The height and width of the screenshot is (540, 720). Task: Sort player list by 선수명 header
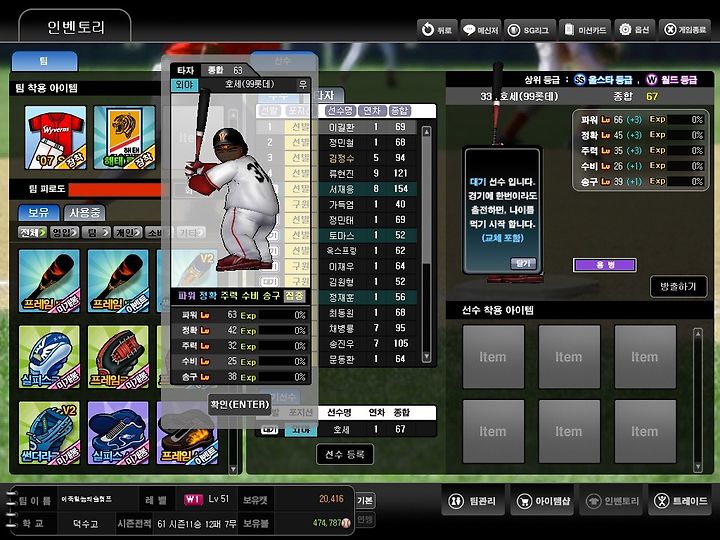click(x=341, y=111)
